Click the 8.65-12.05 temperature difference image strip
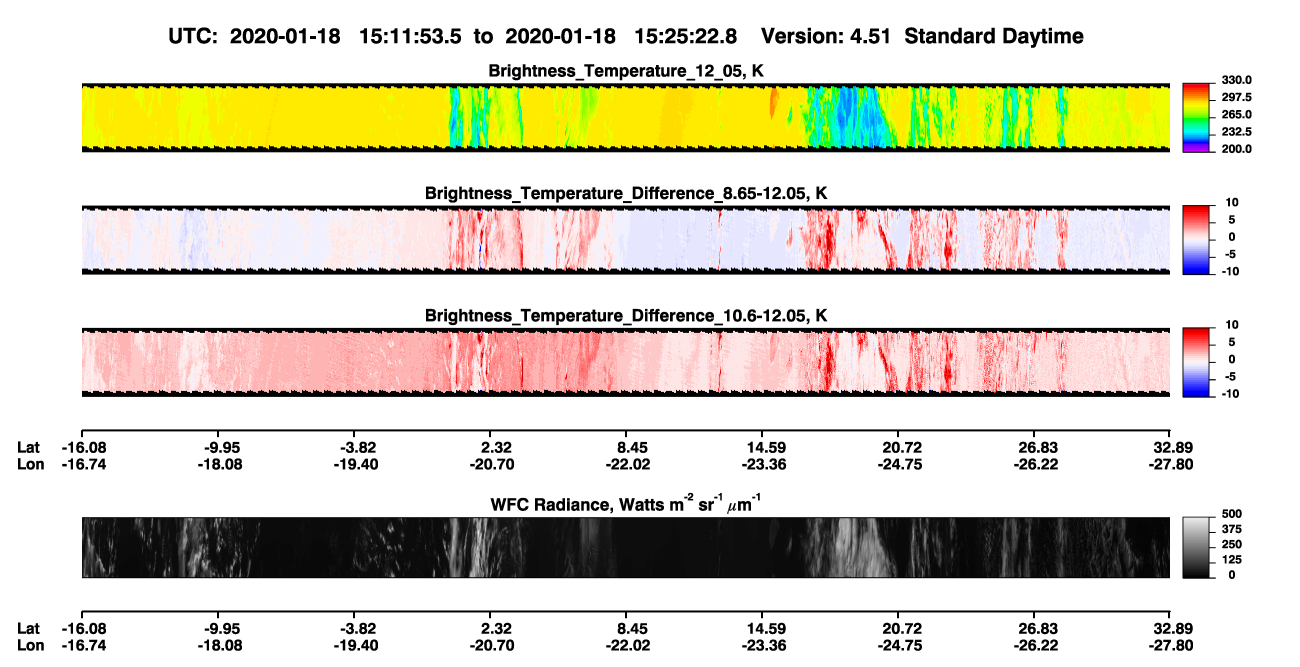 [x=625, y=240]
